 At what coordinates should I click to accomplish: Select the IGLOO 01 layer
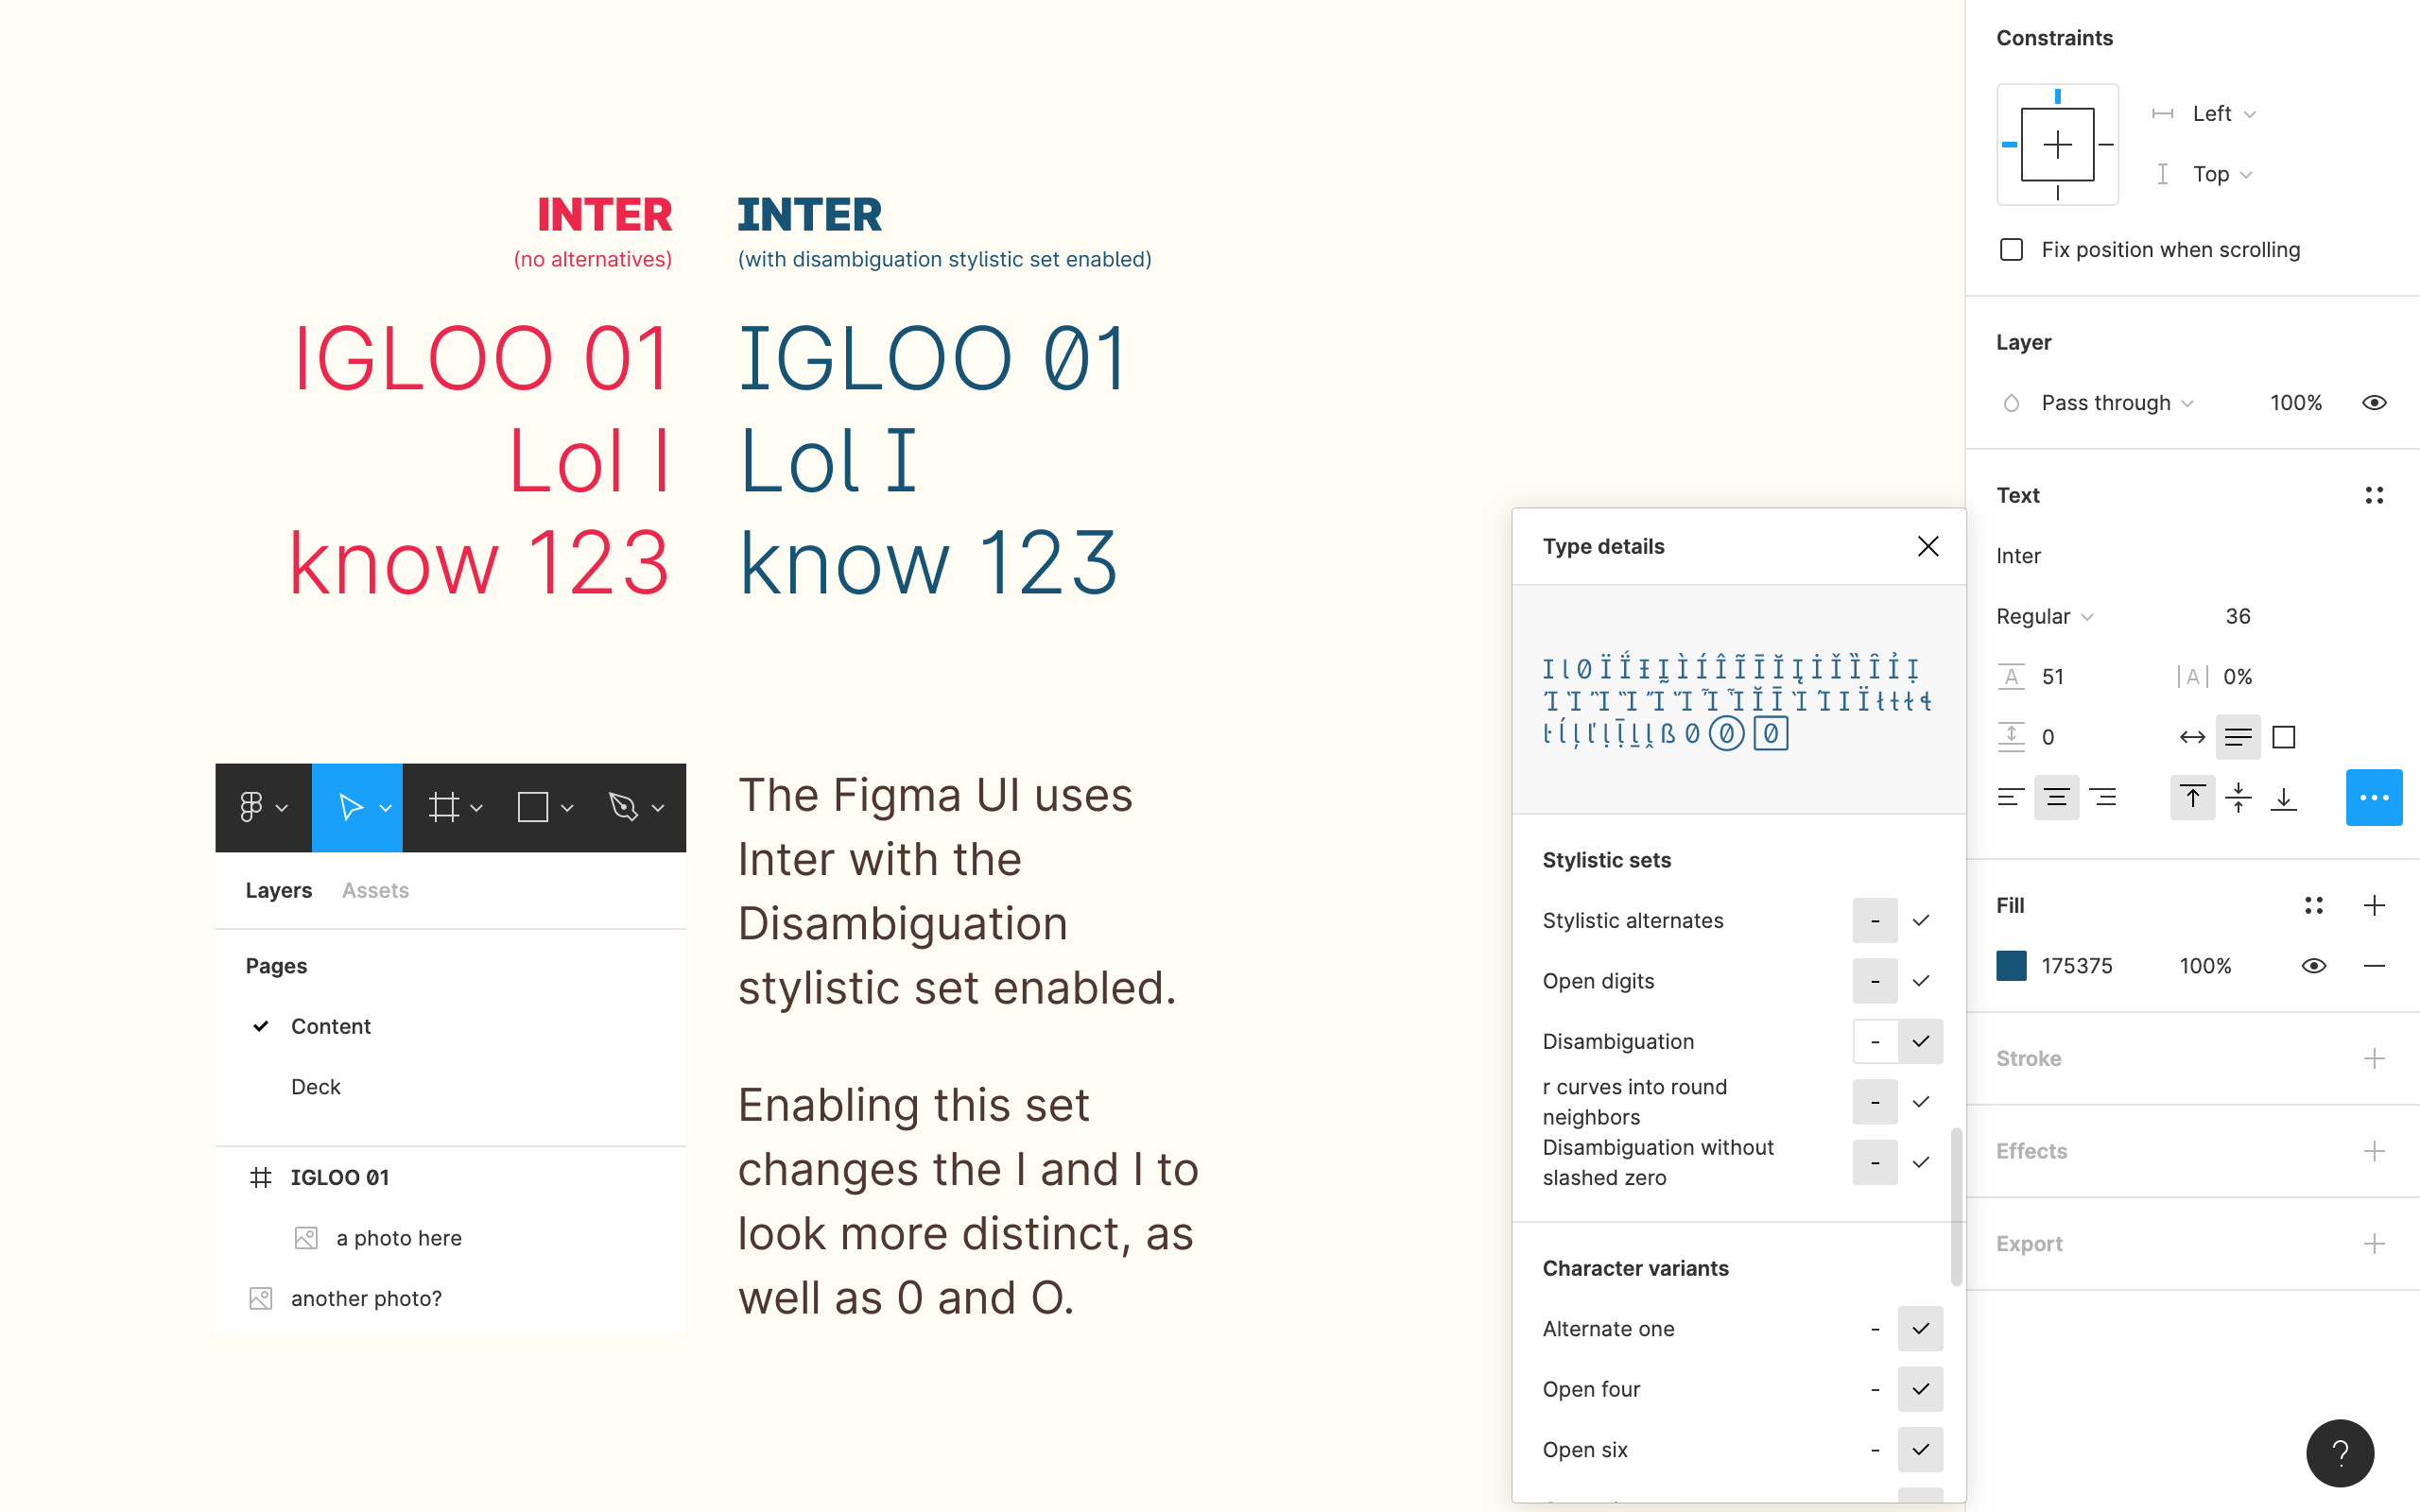pos(339,1177)
